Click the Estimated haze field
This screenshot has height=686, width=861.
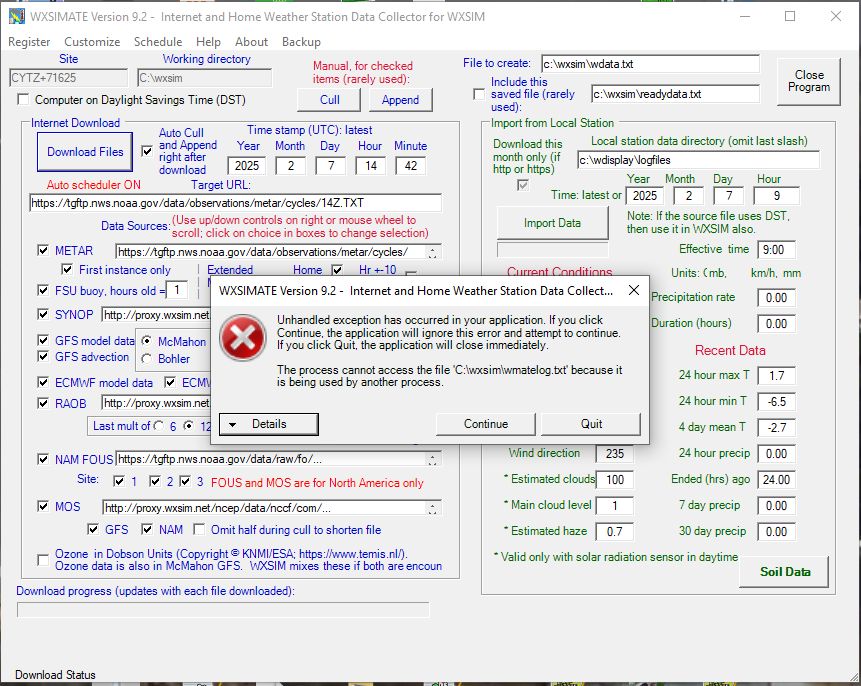[x=614, y=532]
